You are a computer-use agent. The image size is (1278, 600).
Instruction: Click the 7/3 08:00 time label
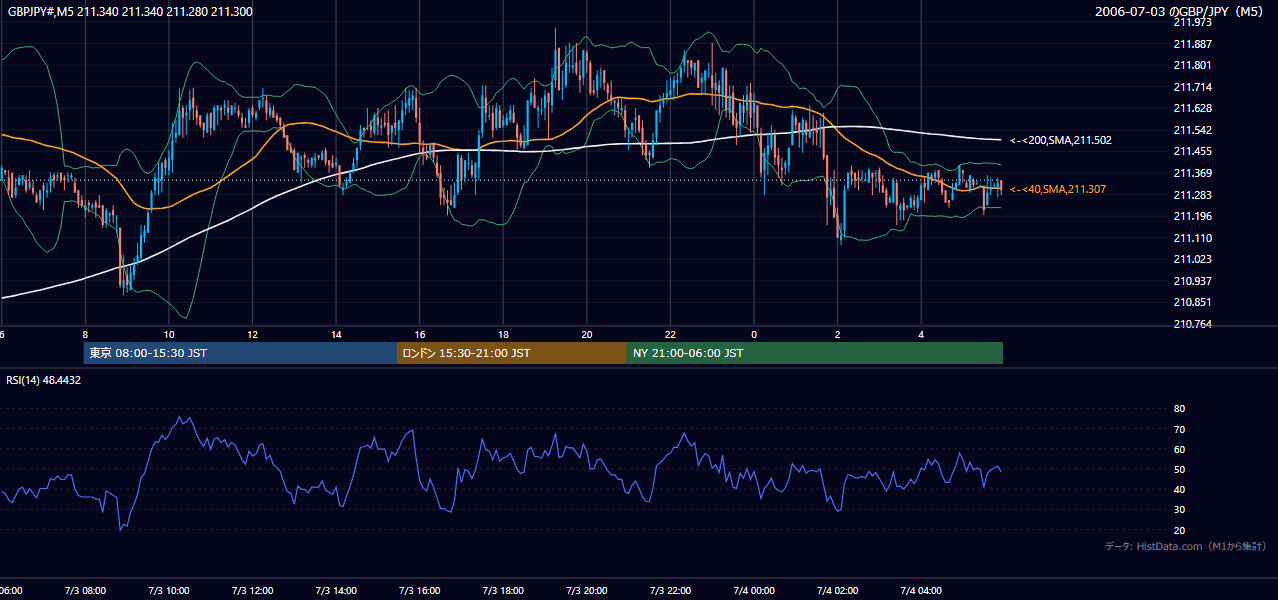(x=85, y=591)
